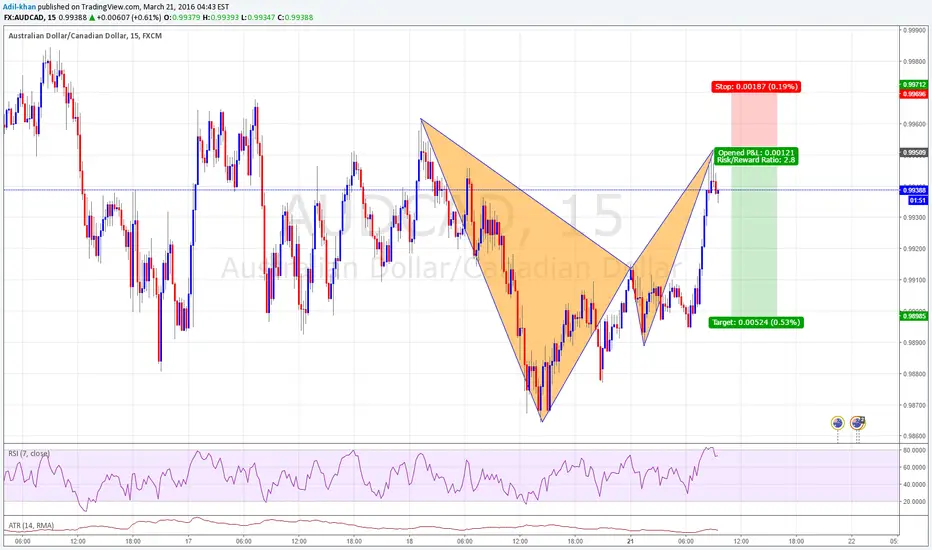Click the 0.99300 price scale label
Screen dimensions: 932x550
(915, 218)
